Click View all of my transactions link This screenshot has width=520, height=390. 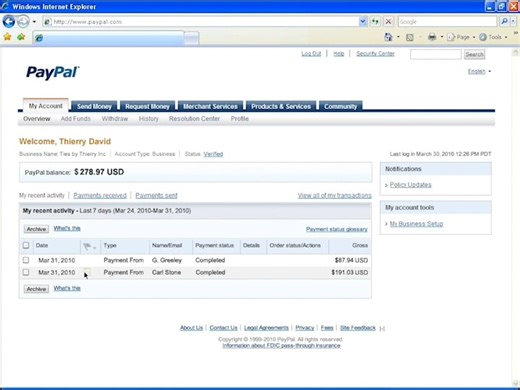(x=334, y=195)
